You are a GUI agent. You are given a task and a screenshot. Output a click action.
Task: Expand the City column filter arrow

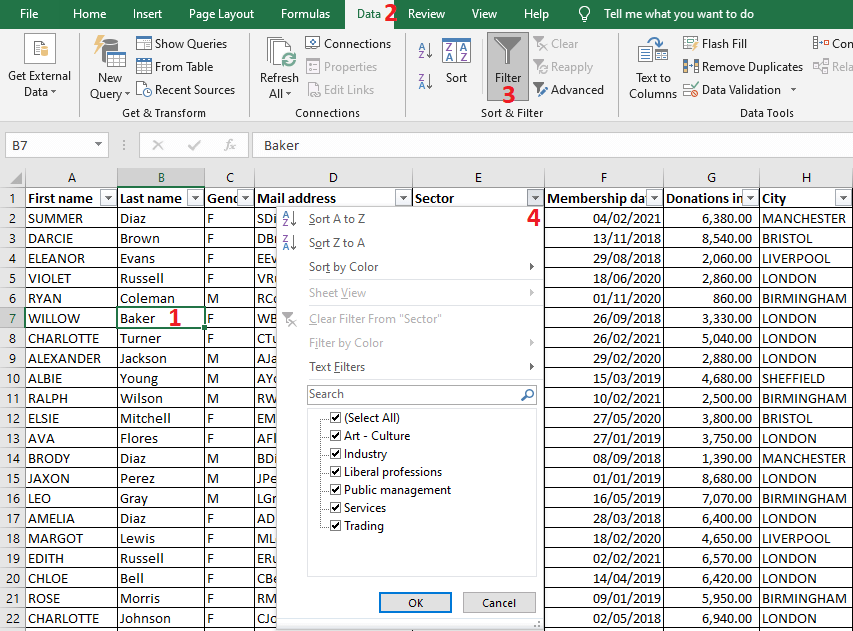pos(842,198)
